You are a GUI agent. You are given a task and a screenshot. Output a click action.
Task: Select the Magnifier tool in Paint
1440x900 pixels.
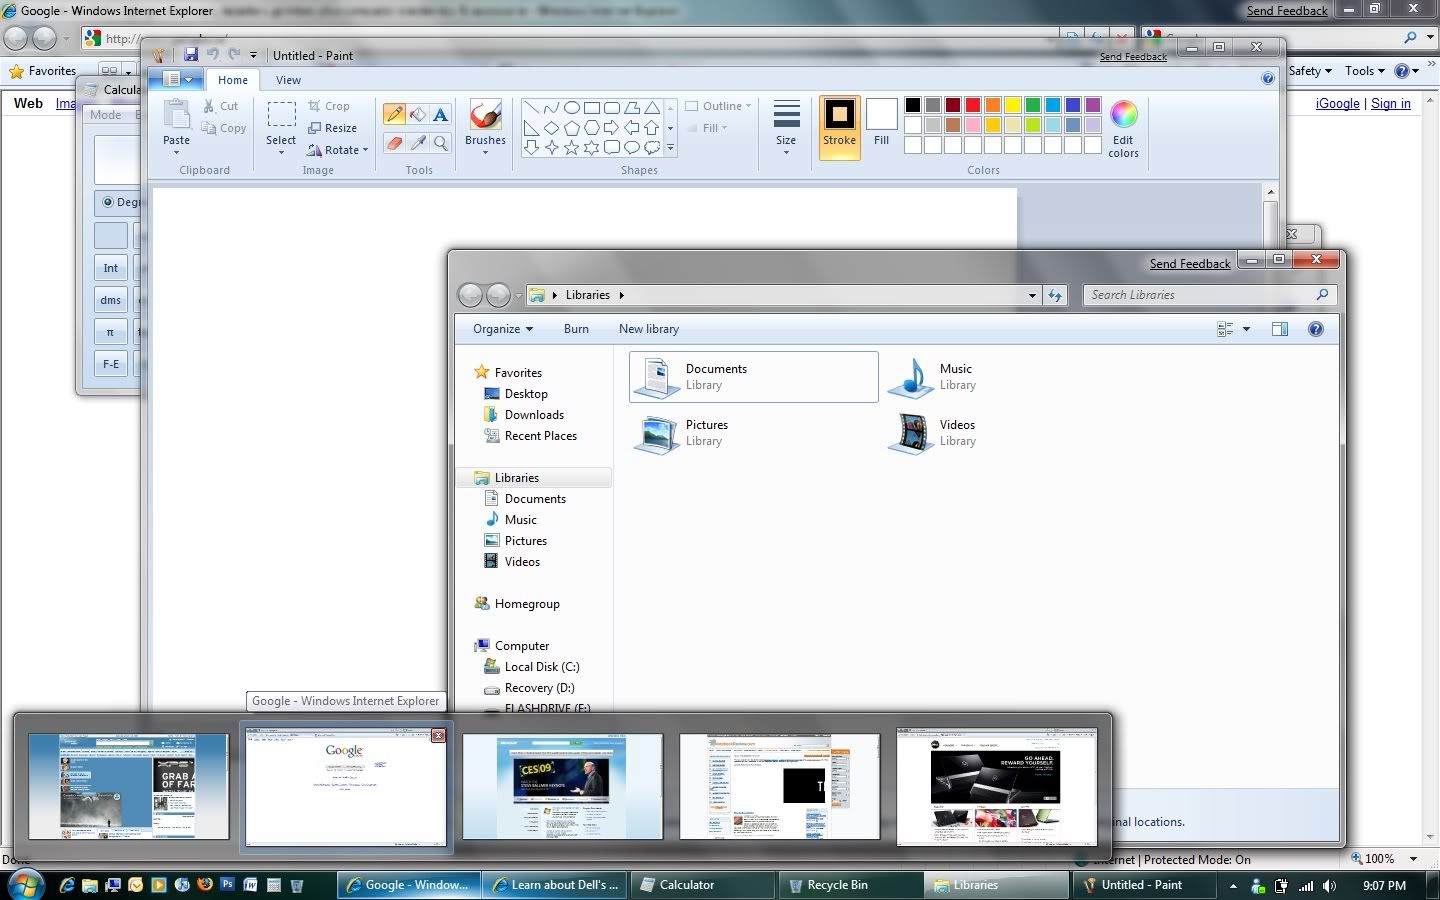coord(441,143)
